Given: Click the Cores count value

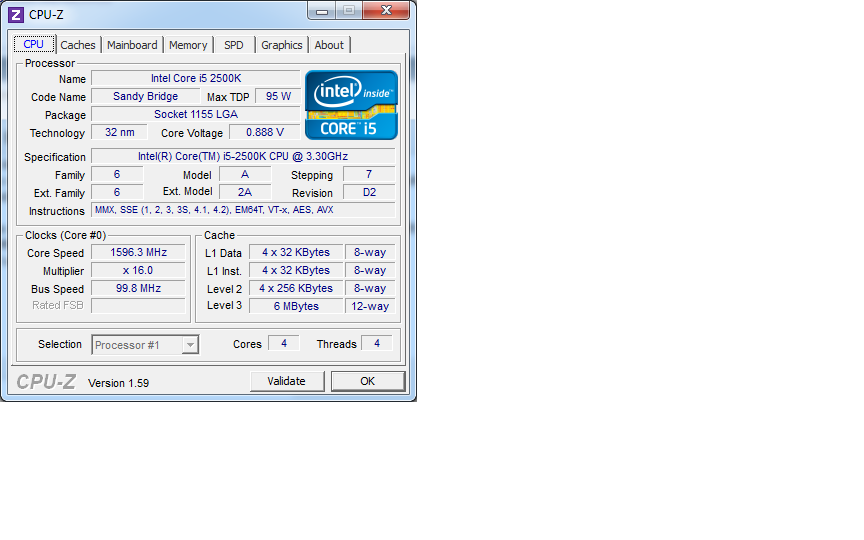Looking at the screenshot, I should click(x=284, y=343).
